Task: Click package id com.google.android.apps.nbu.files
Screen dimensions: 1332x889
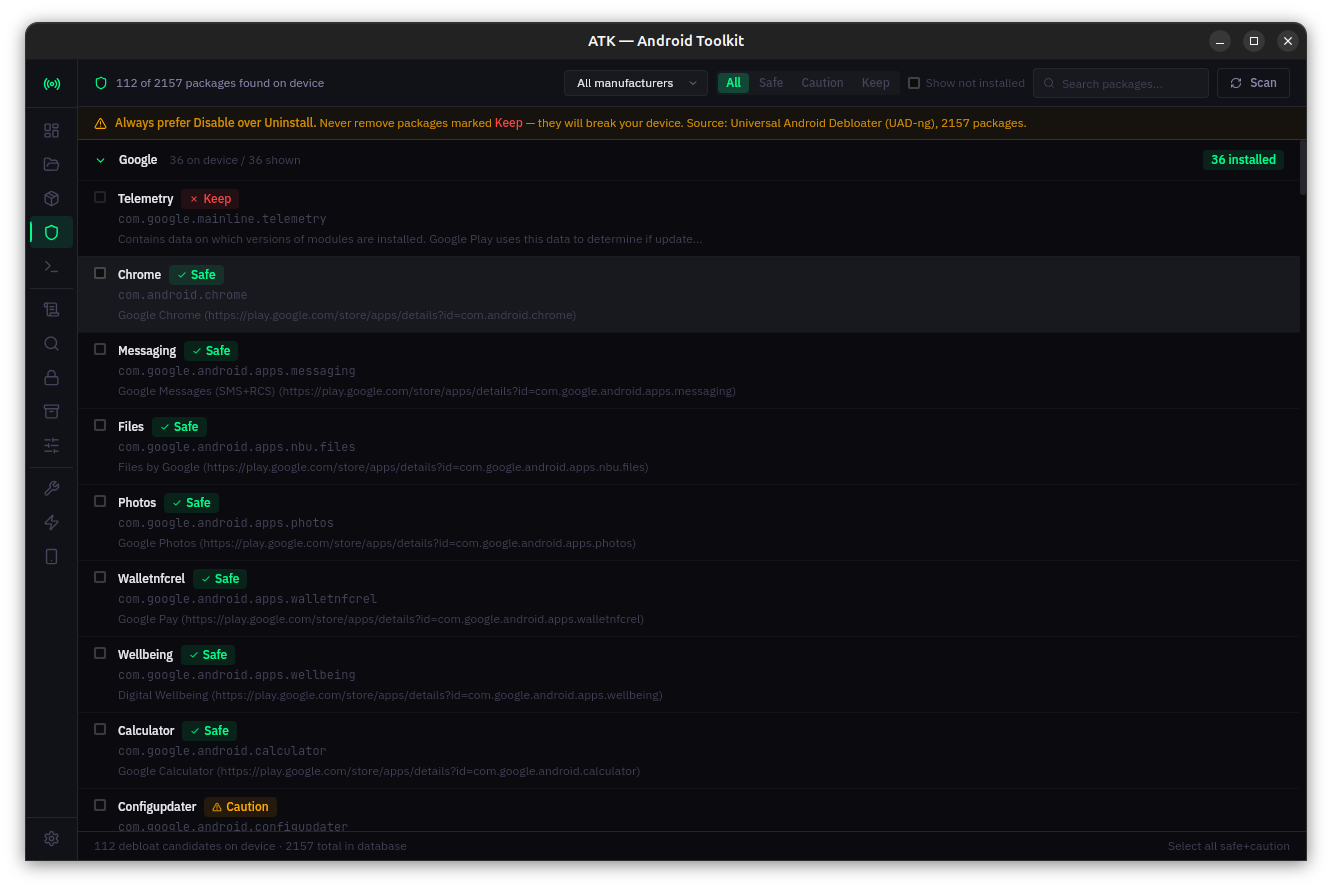Action: click(237, 447)
